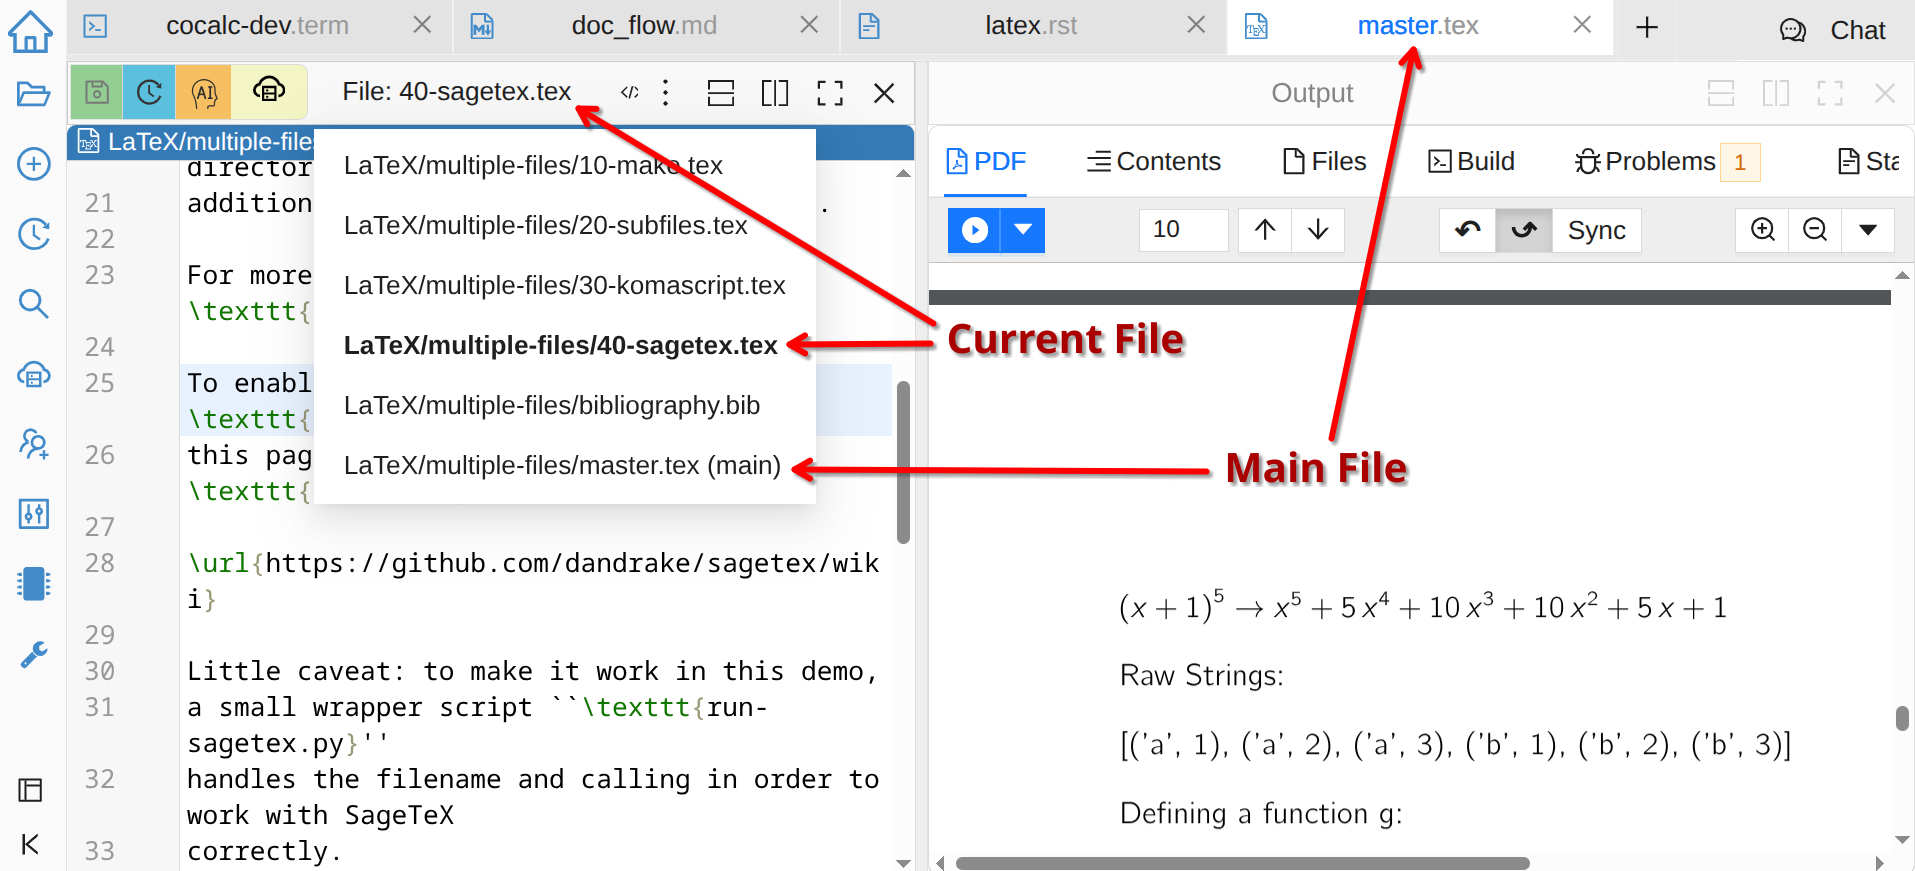
Task: Expand the build options dropdown arrow
Action: 1023,230
